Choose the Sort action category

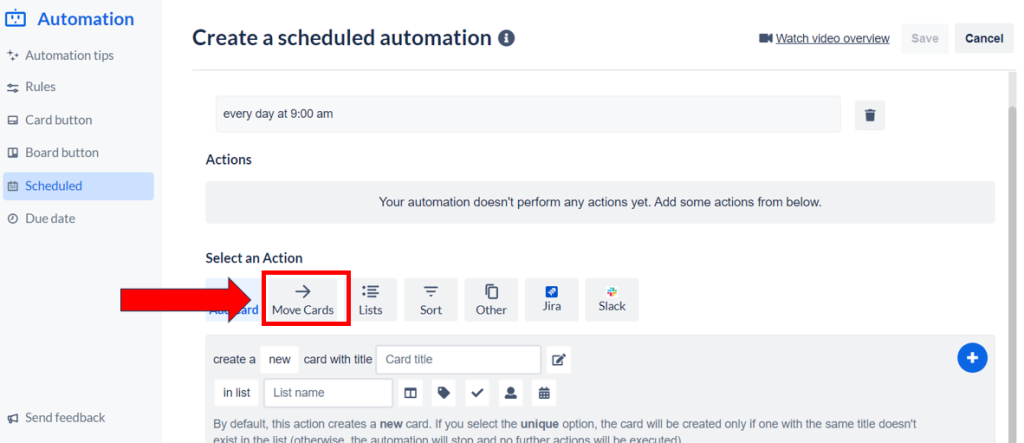click(x=431, y=299)
